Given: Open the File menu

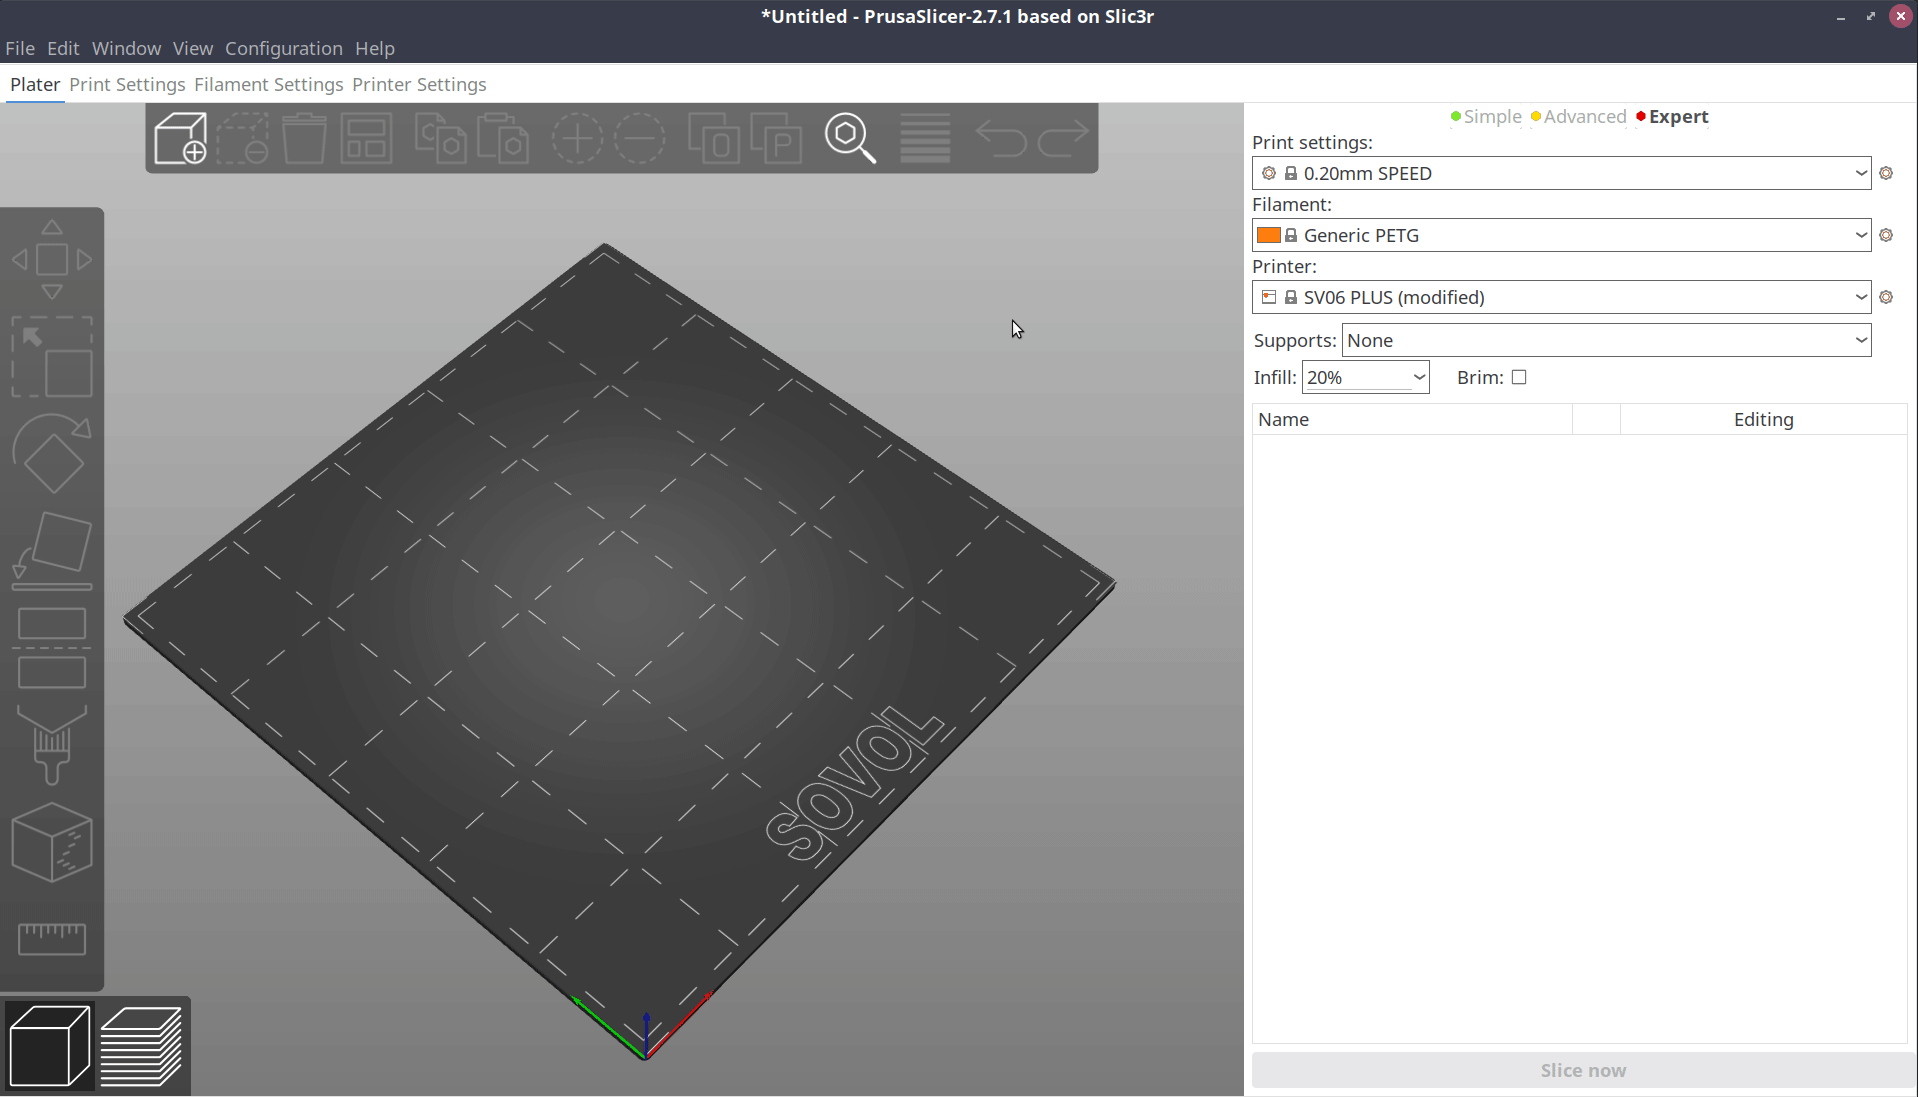Looking at the screenshot, I should pos(20,48).
